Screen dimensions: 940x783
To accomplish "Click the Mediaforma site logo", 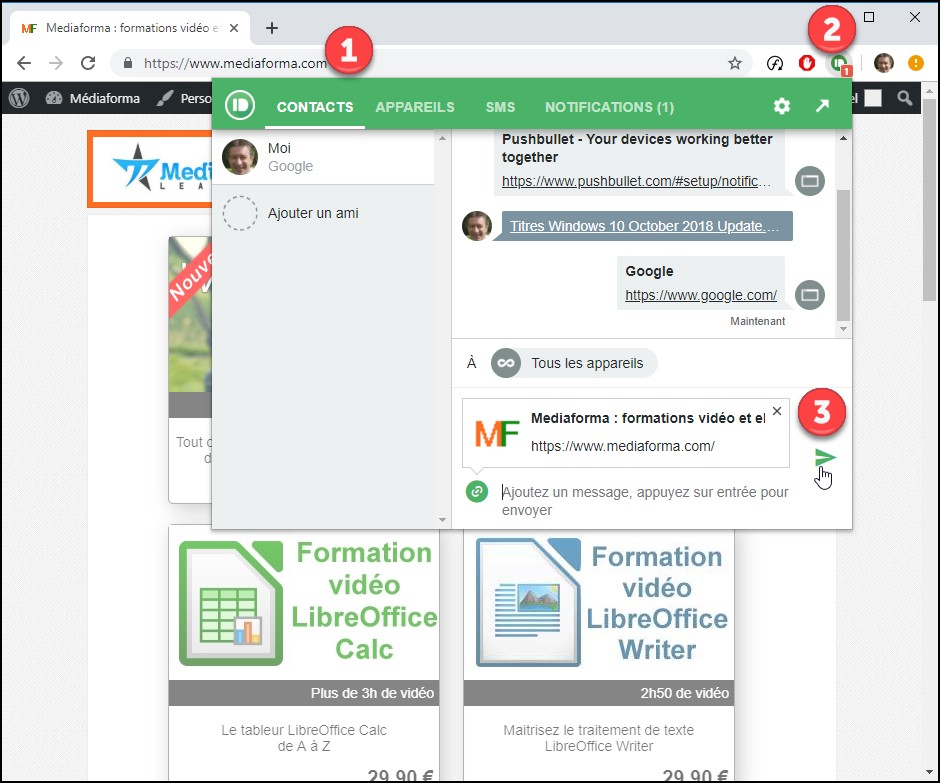I will [150, 169].
